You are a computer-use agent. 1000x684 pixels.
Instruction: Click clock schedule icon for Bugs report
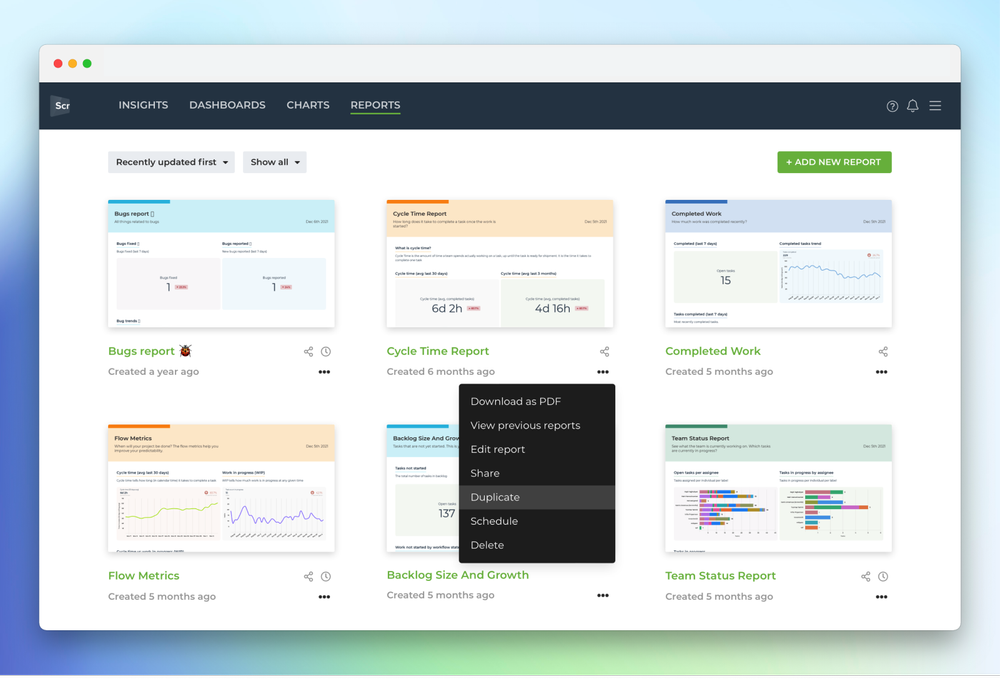(x=326, y=352)
